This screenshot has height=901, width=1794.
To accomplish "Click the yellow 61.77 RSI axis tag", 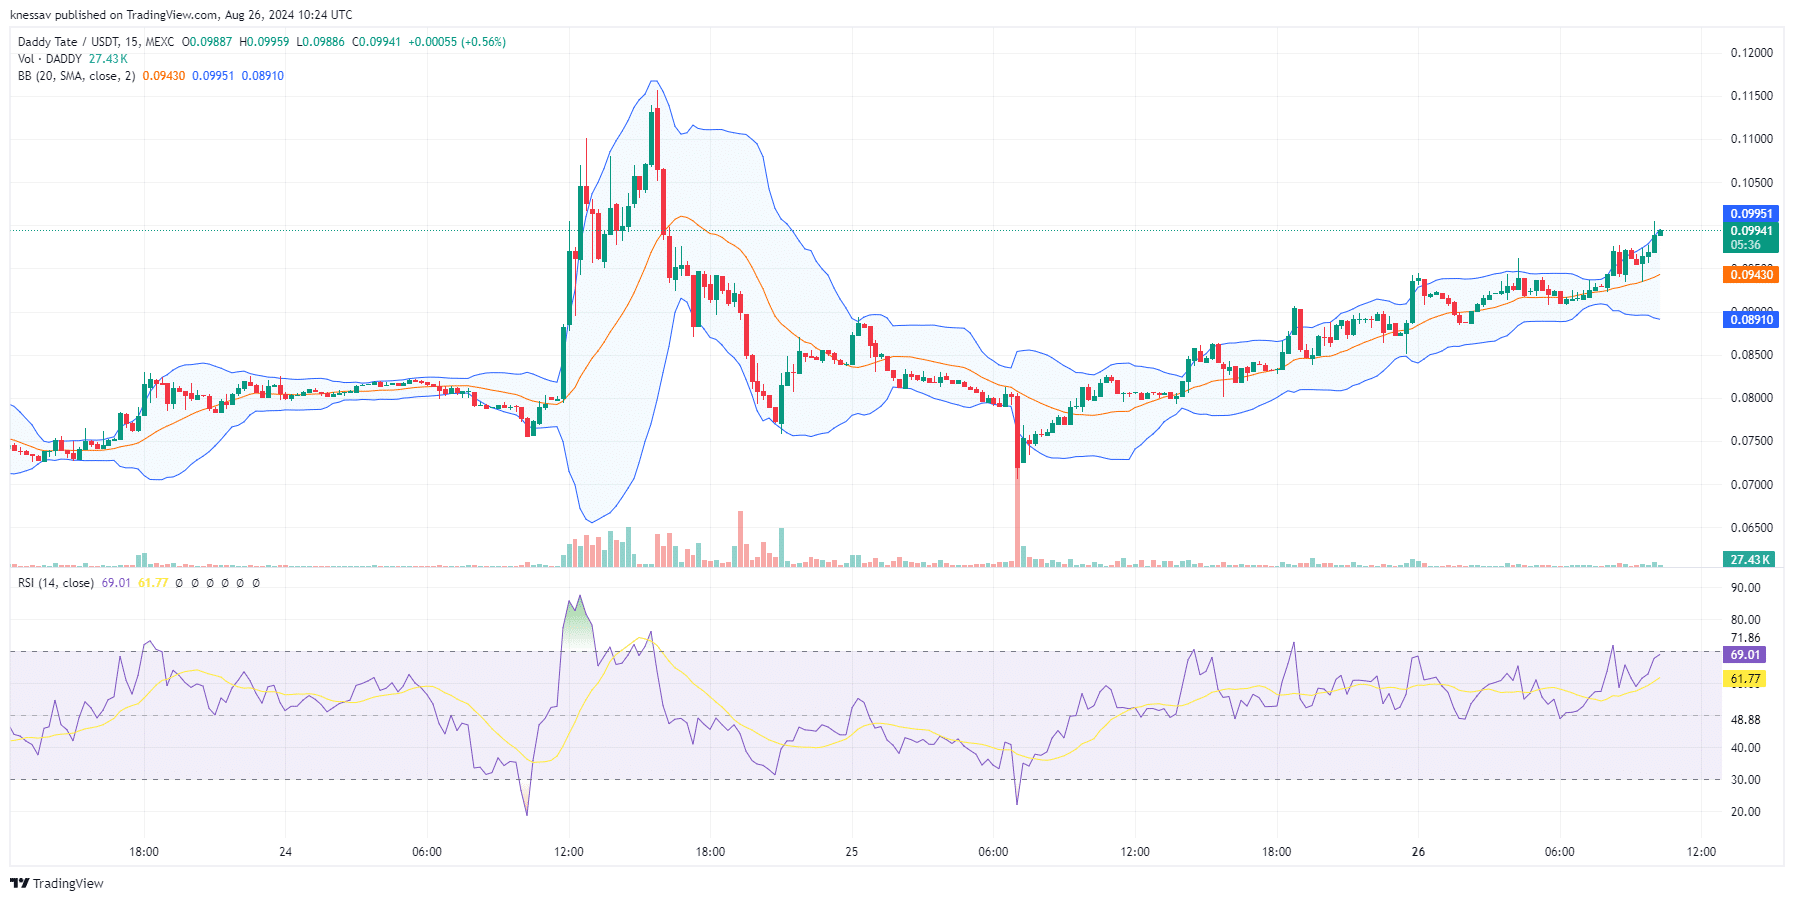I will [1745, 679].
